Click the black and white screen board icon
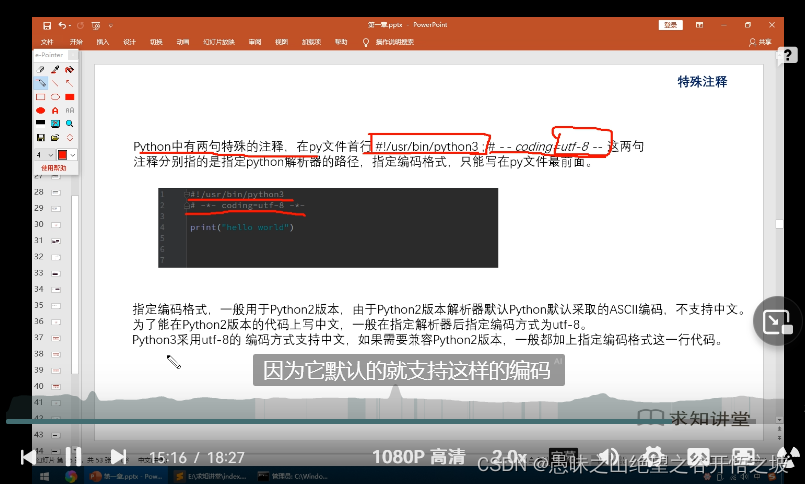Image resolution: width=805 pixels, height=484 pixels. coord(41,123)
